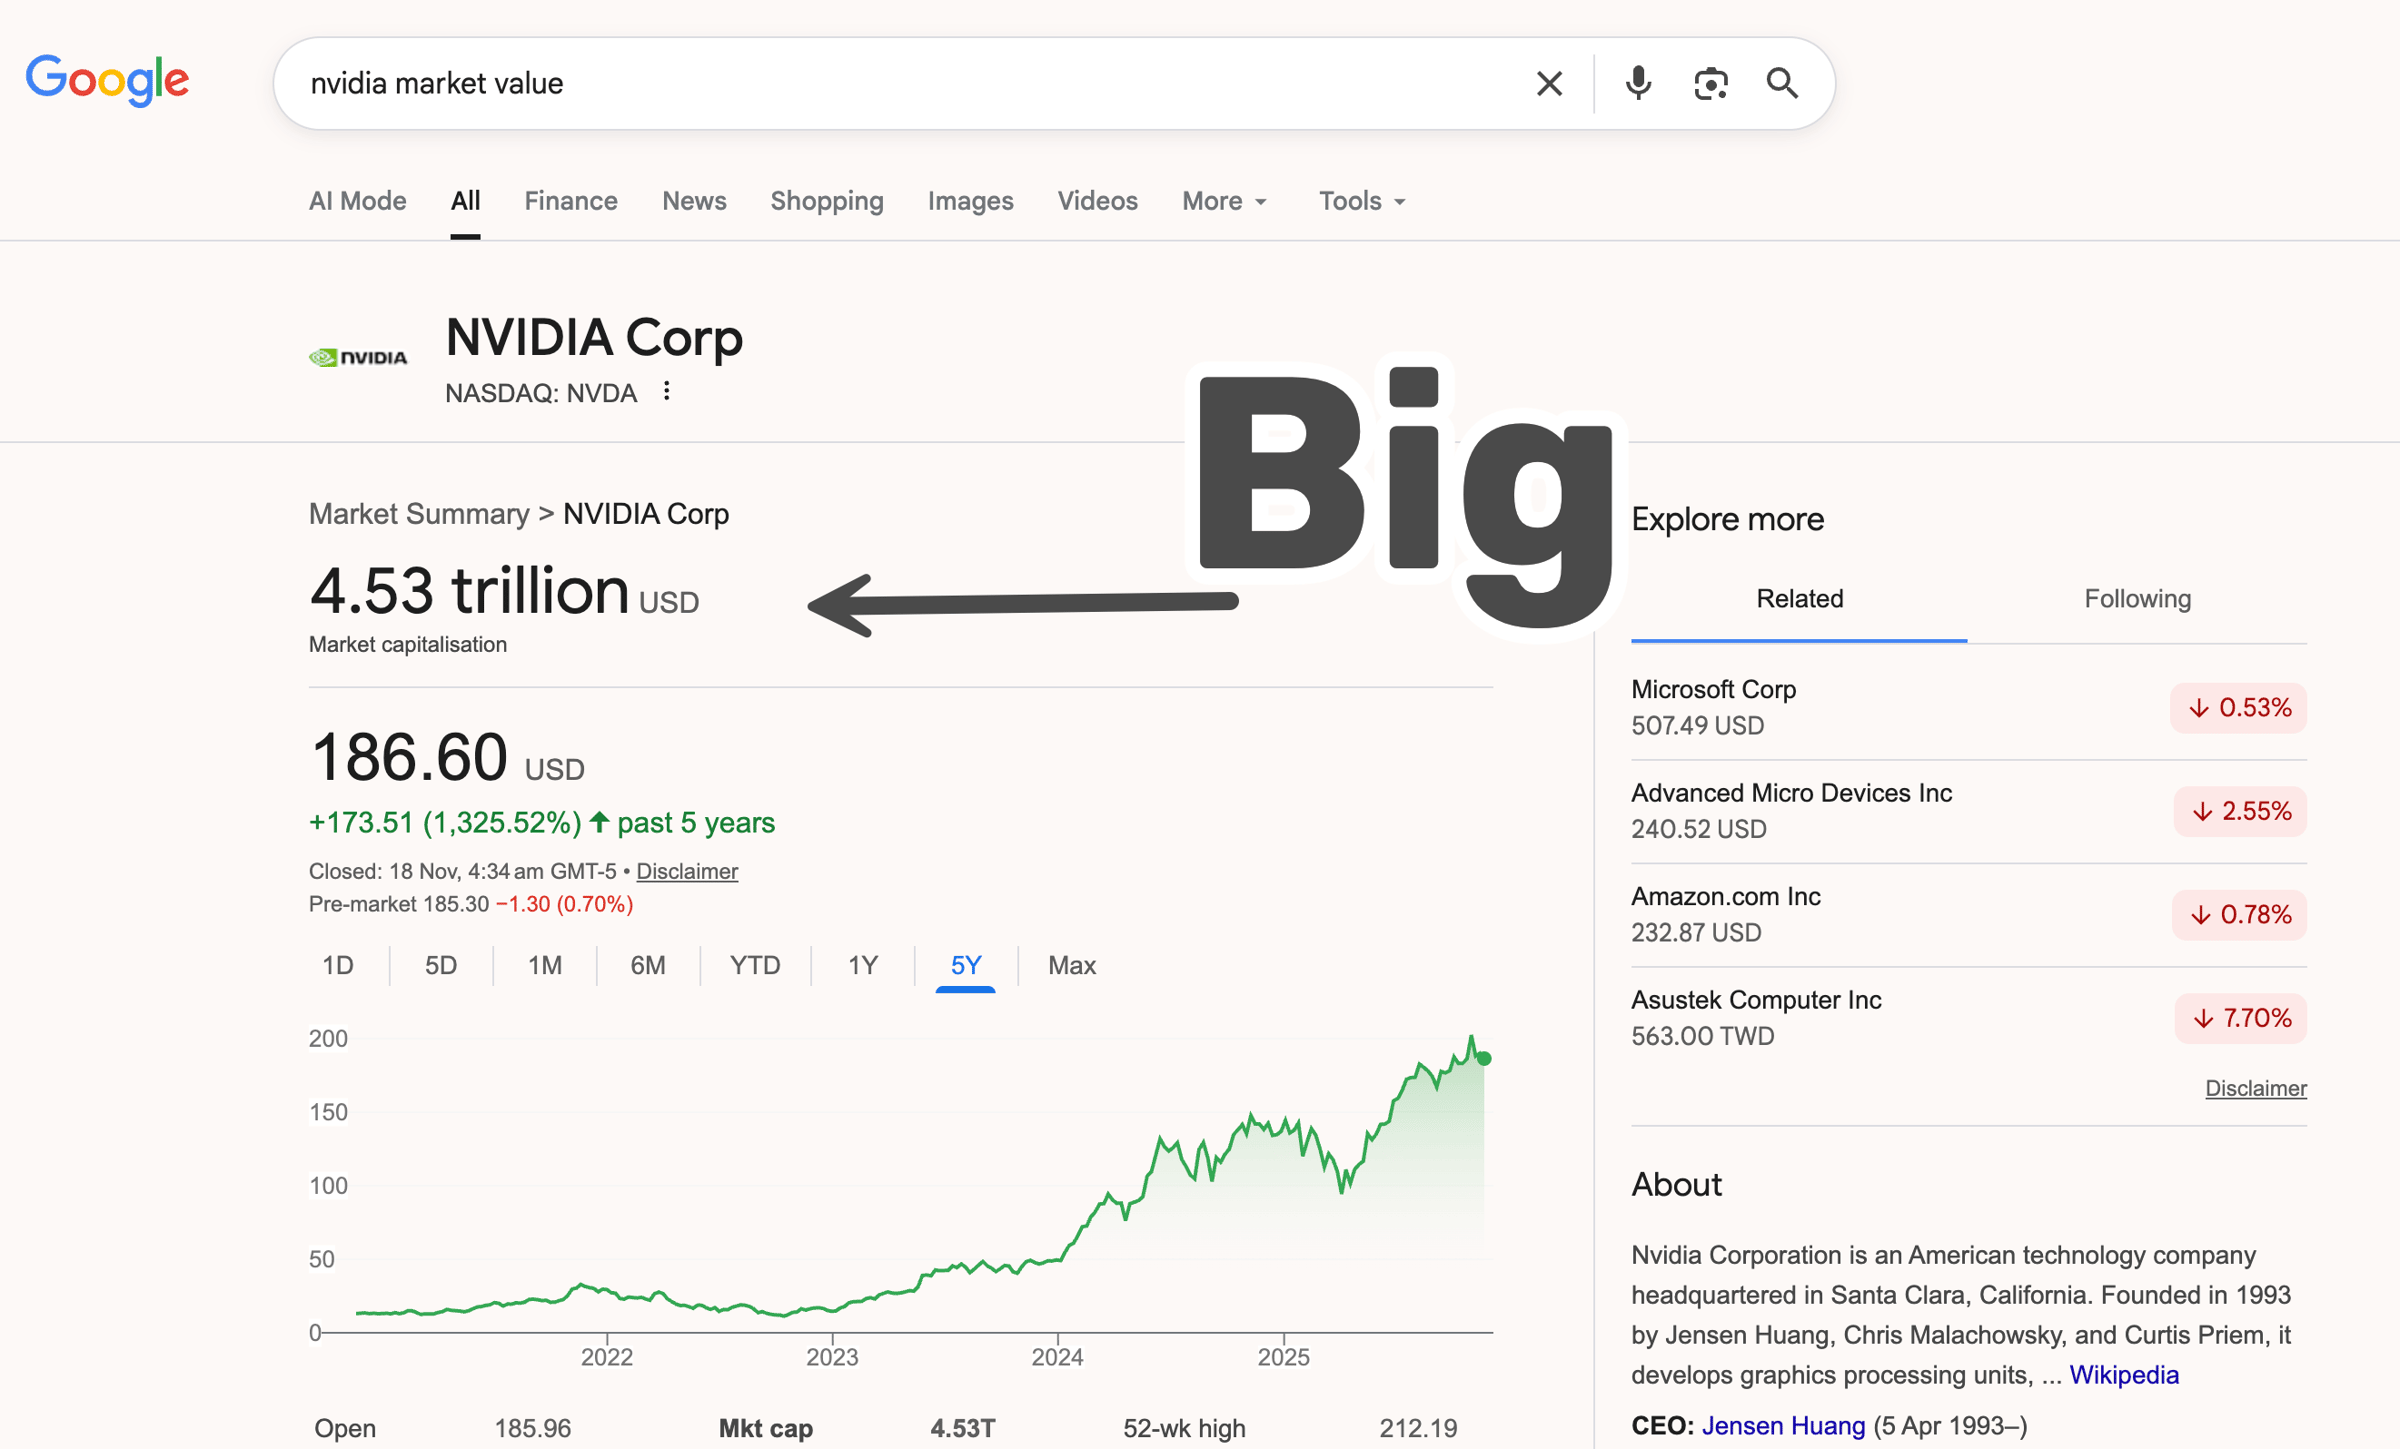Click the Jensen Huang CEO link

(x=1783, y=1425)
